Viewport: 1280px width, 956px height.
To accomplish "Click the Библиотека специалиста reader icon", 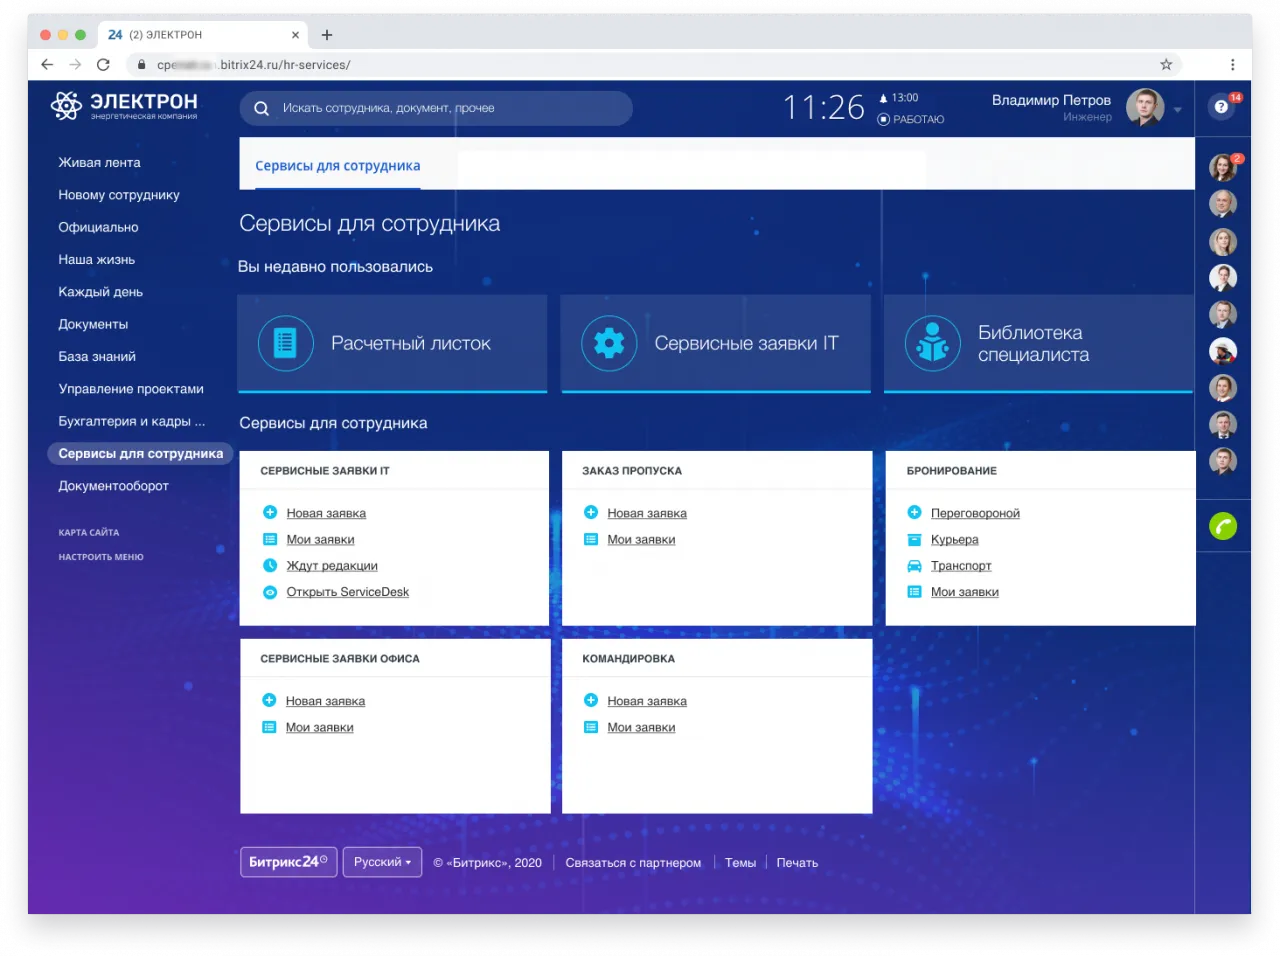I will coord(932,343).
